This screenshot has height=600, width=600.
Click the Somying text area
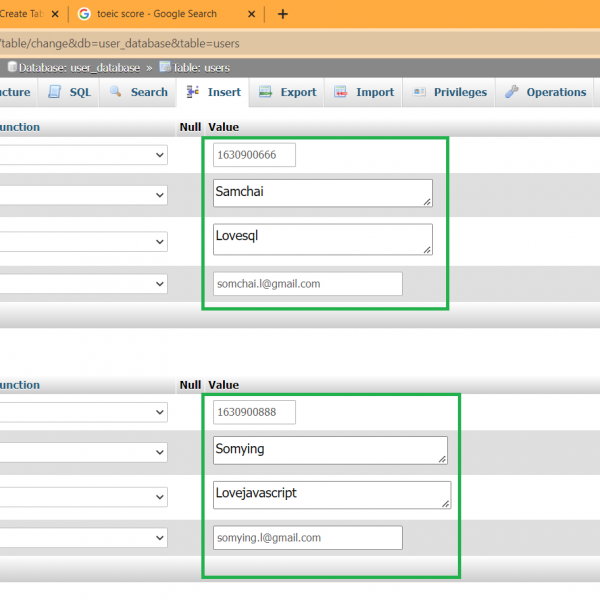329,451
